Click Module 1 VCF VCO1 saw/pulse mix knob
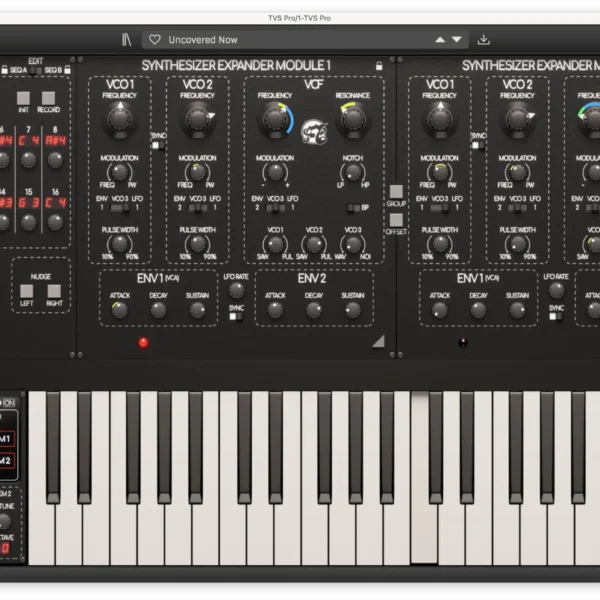This screenshot has width=600, height=600. (x=275, y=245)
